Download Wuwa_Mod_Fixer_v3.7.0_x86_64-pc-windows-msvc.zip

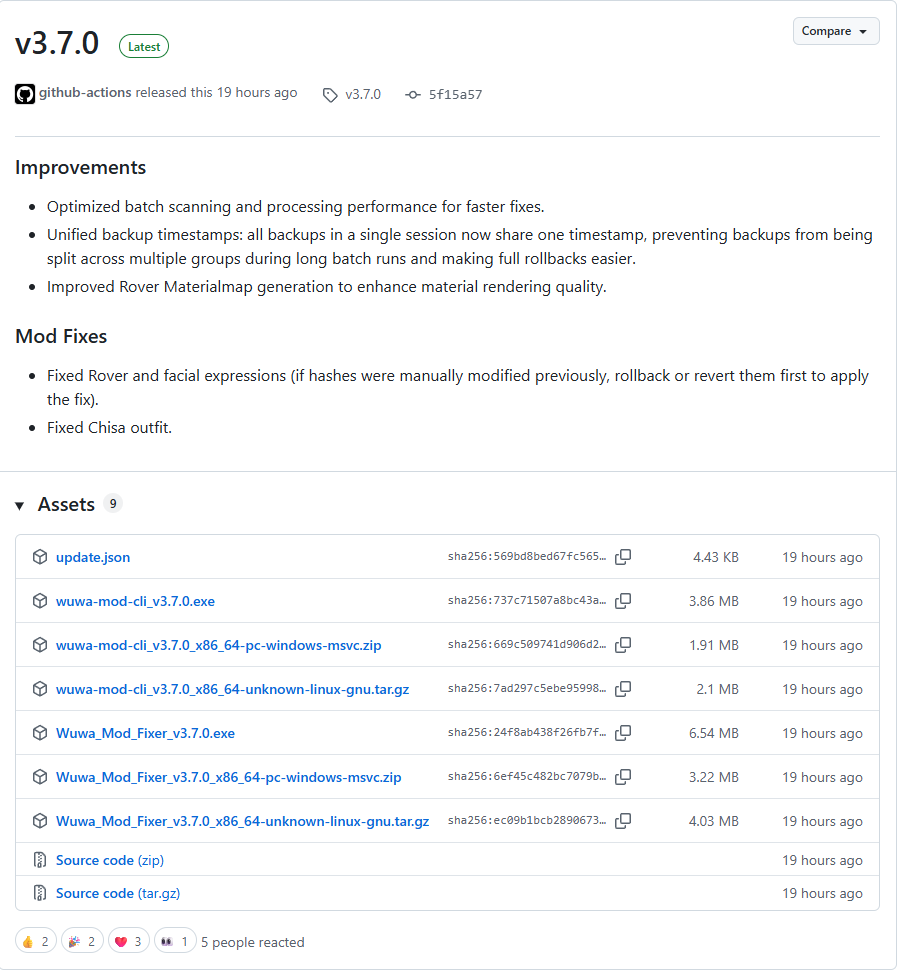(x=229, y=777)
